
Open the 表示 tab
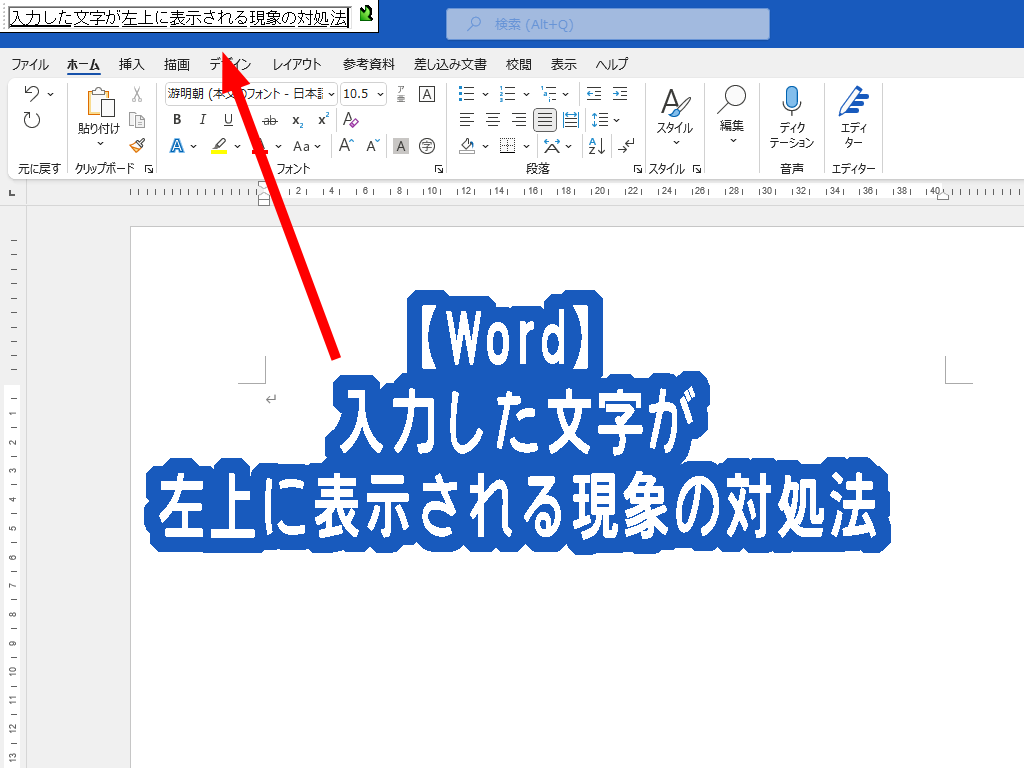[563, 64]
